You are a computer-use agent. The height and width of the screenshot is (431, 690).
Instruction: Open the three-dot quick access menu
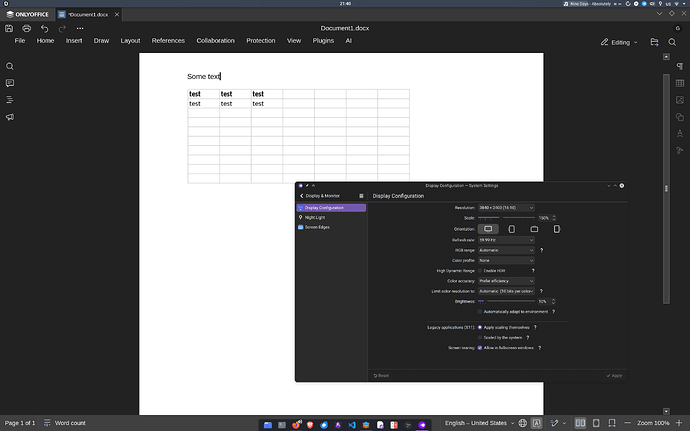point(80,28)
